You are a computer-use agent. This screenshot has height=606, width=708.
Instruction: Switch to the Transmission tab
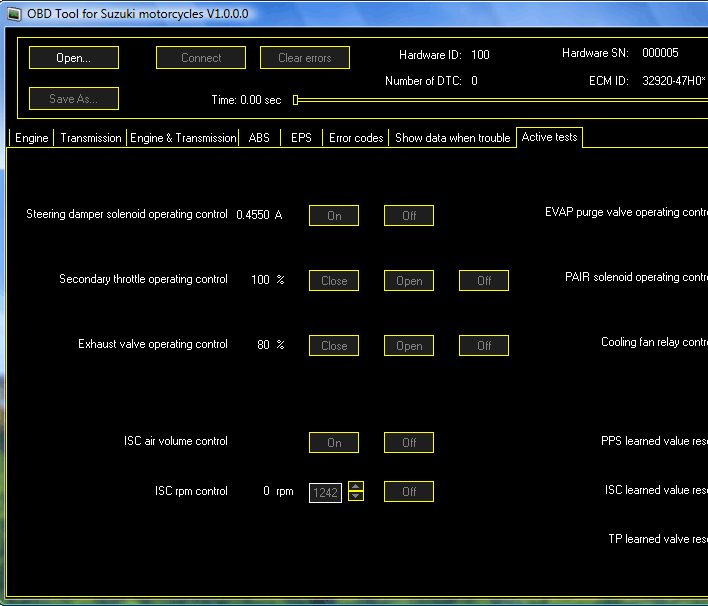click(x=91, y=138)
